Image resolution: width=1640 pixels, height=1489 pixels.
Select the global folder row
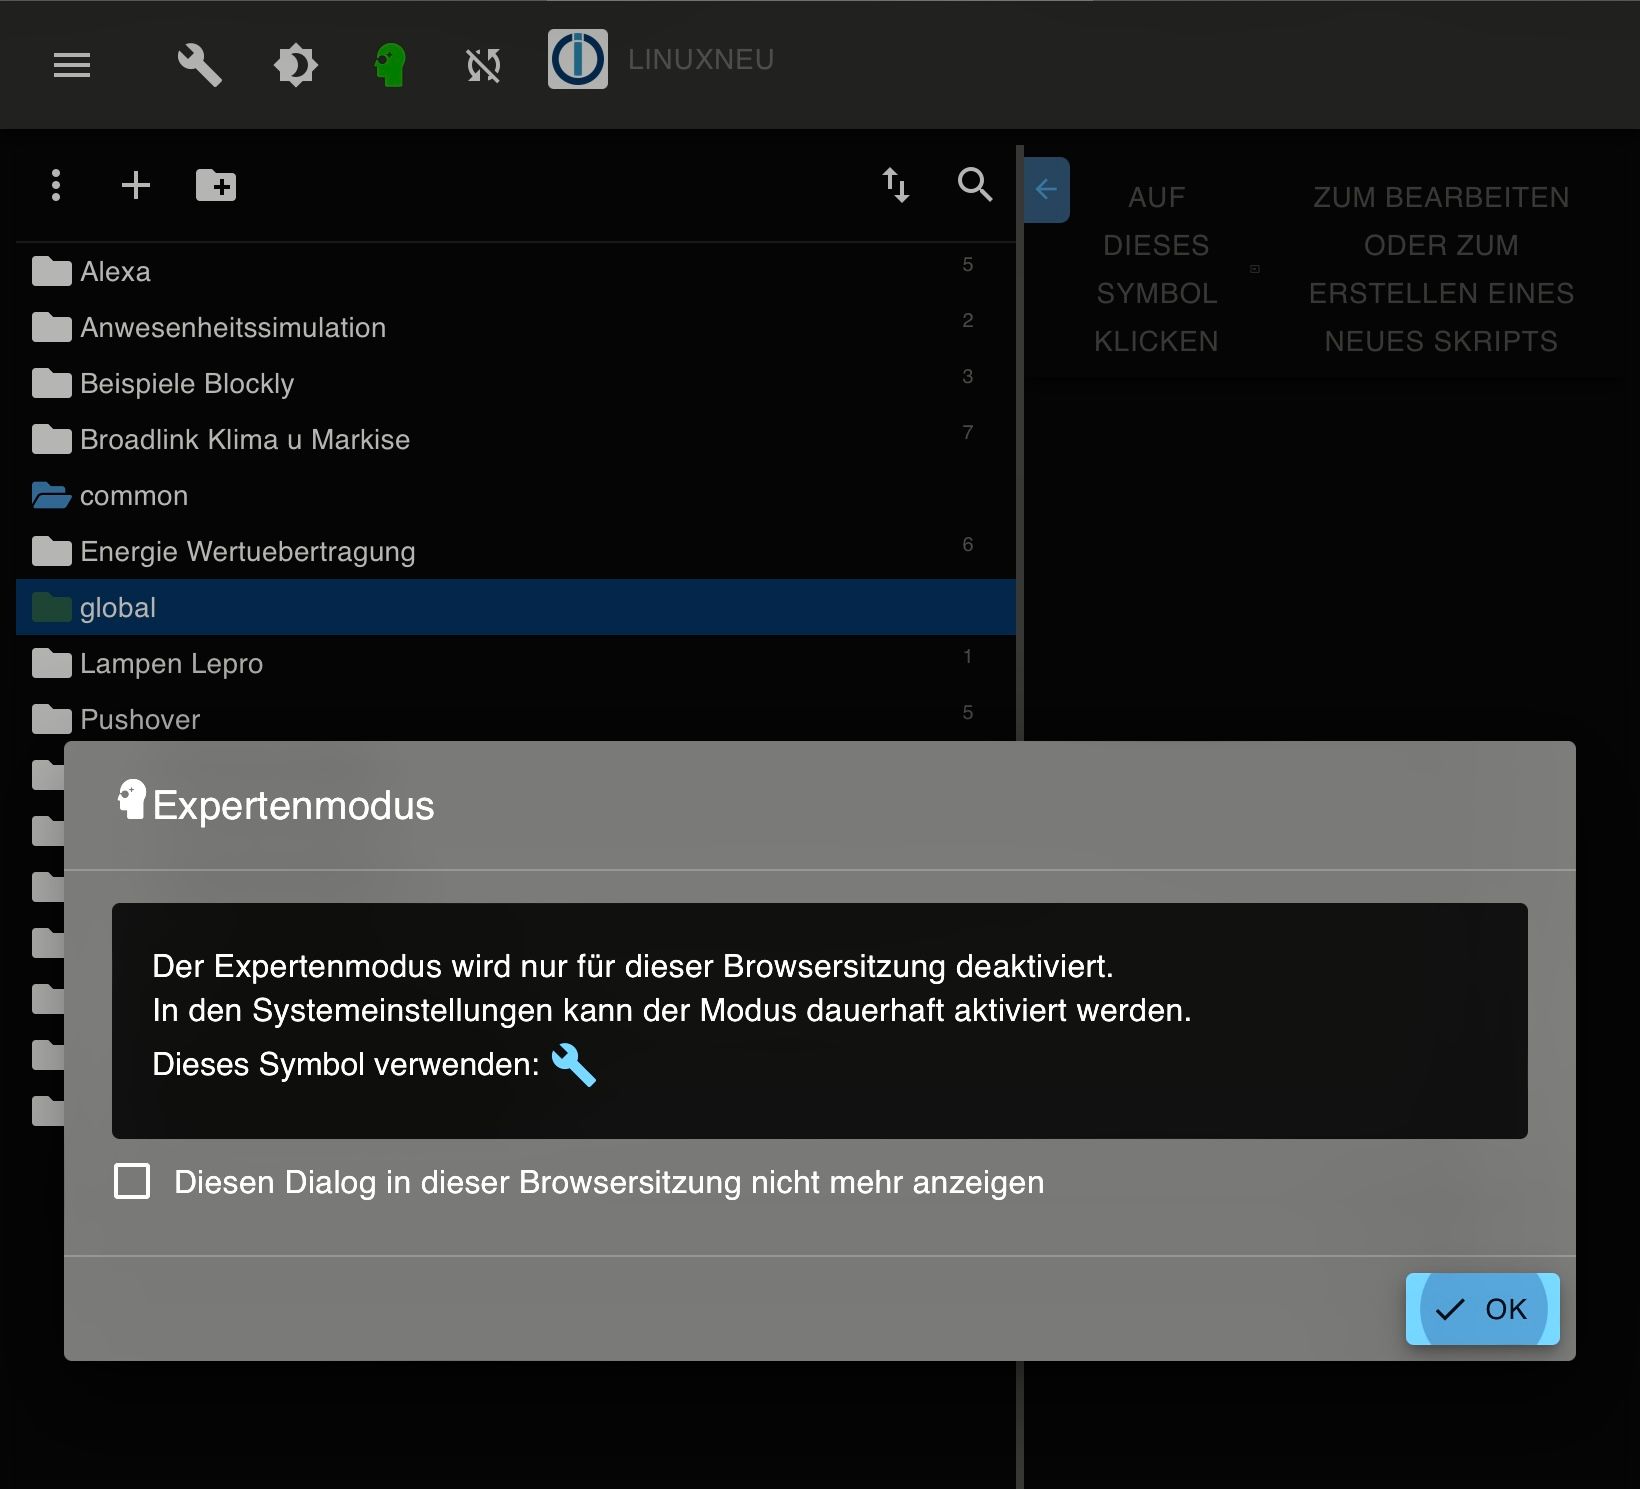(x=516, y=607)
